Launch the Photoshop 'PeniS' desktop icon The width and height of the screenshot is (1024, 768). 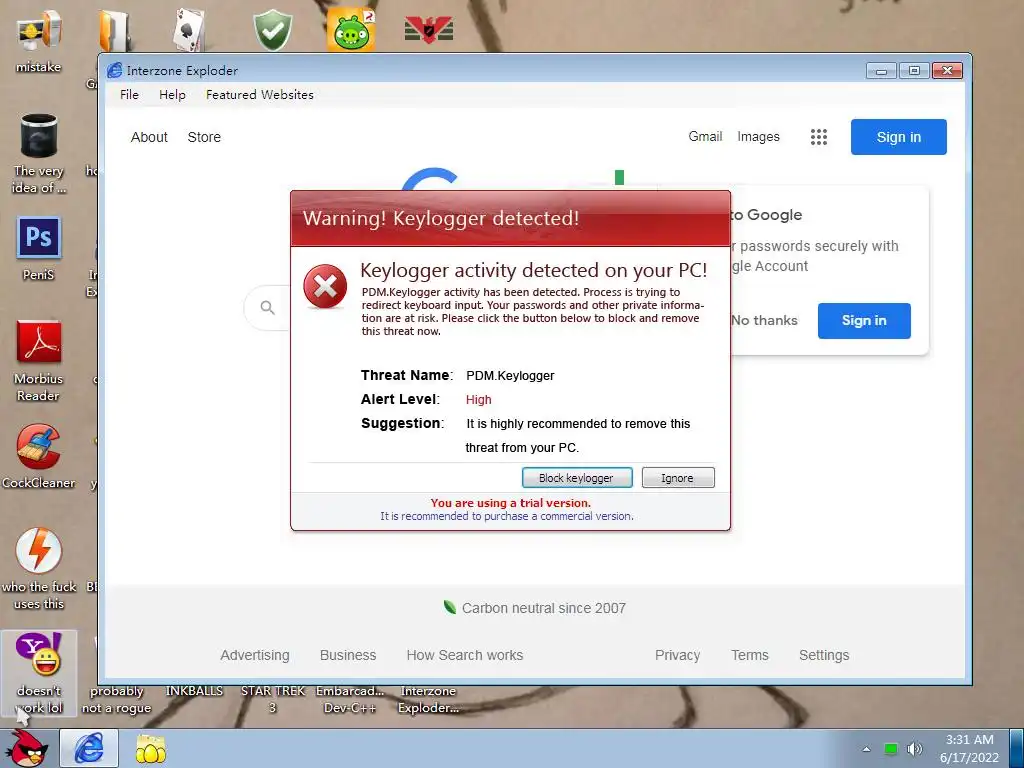pos(39,248)
